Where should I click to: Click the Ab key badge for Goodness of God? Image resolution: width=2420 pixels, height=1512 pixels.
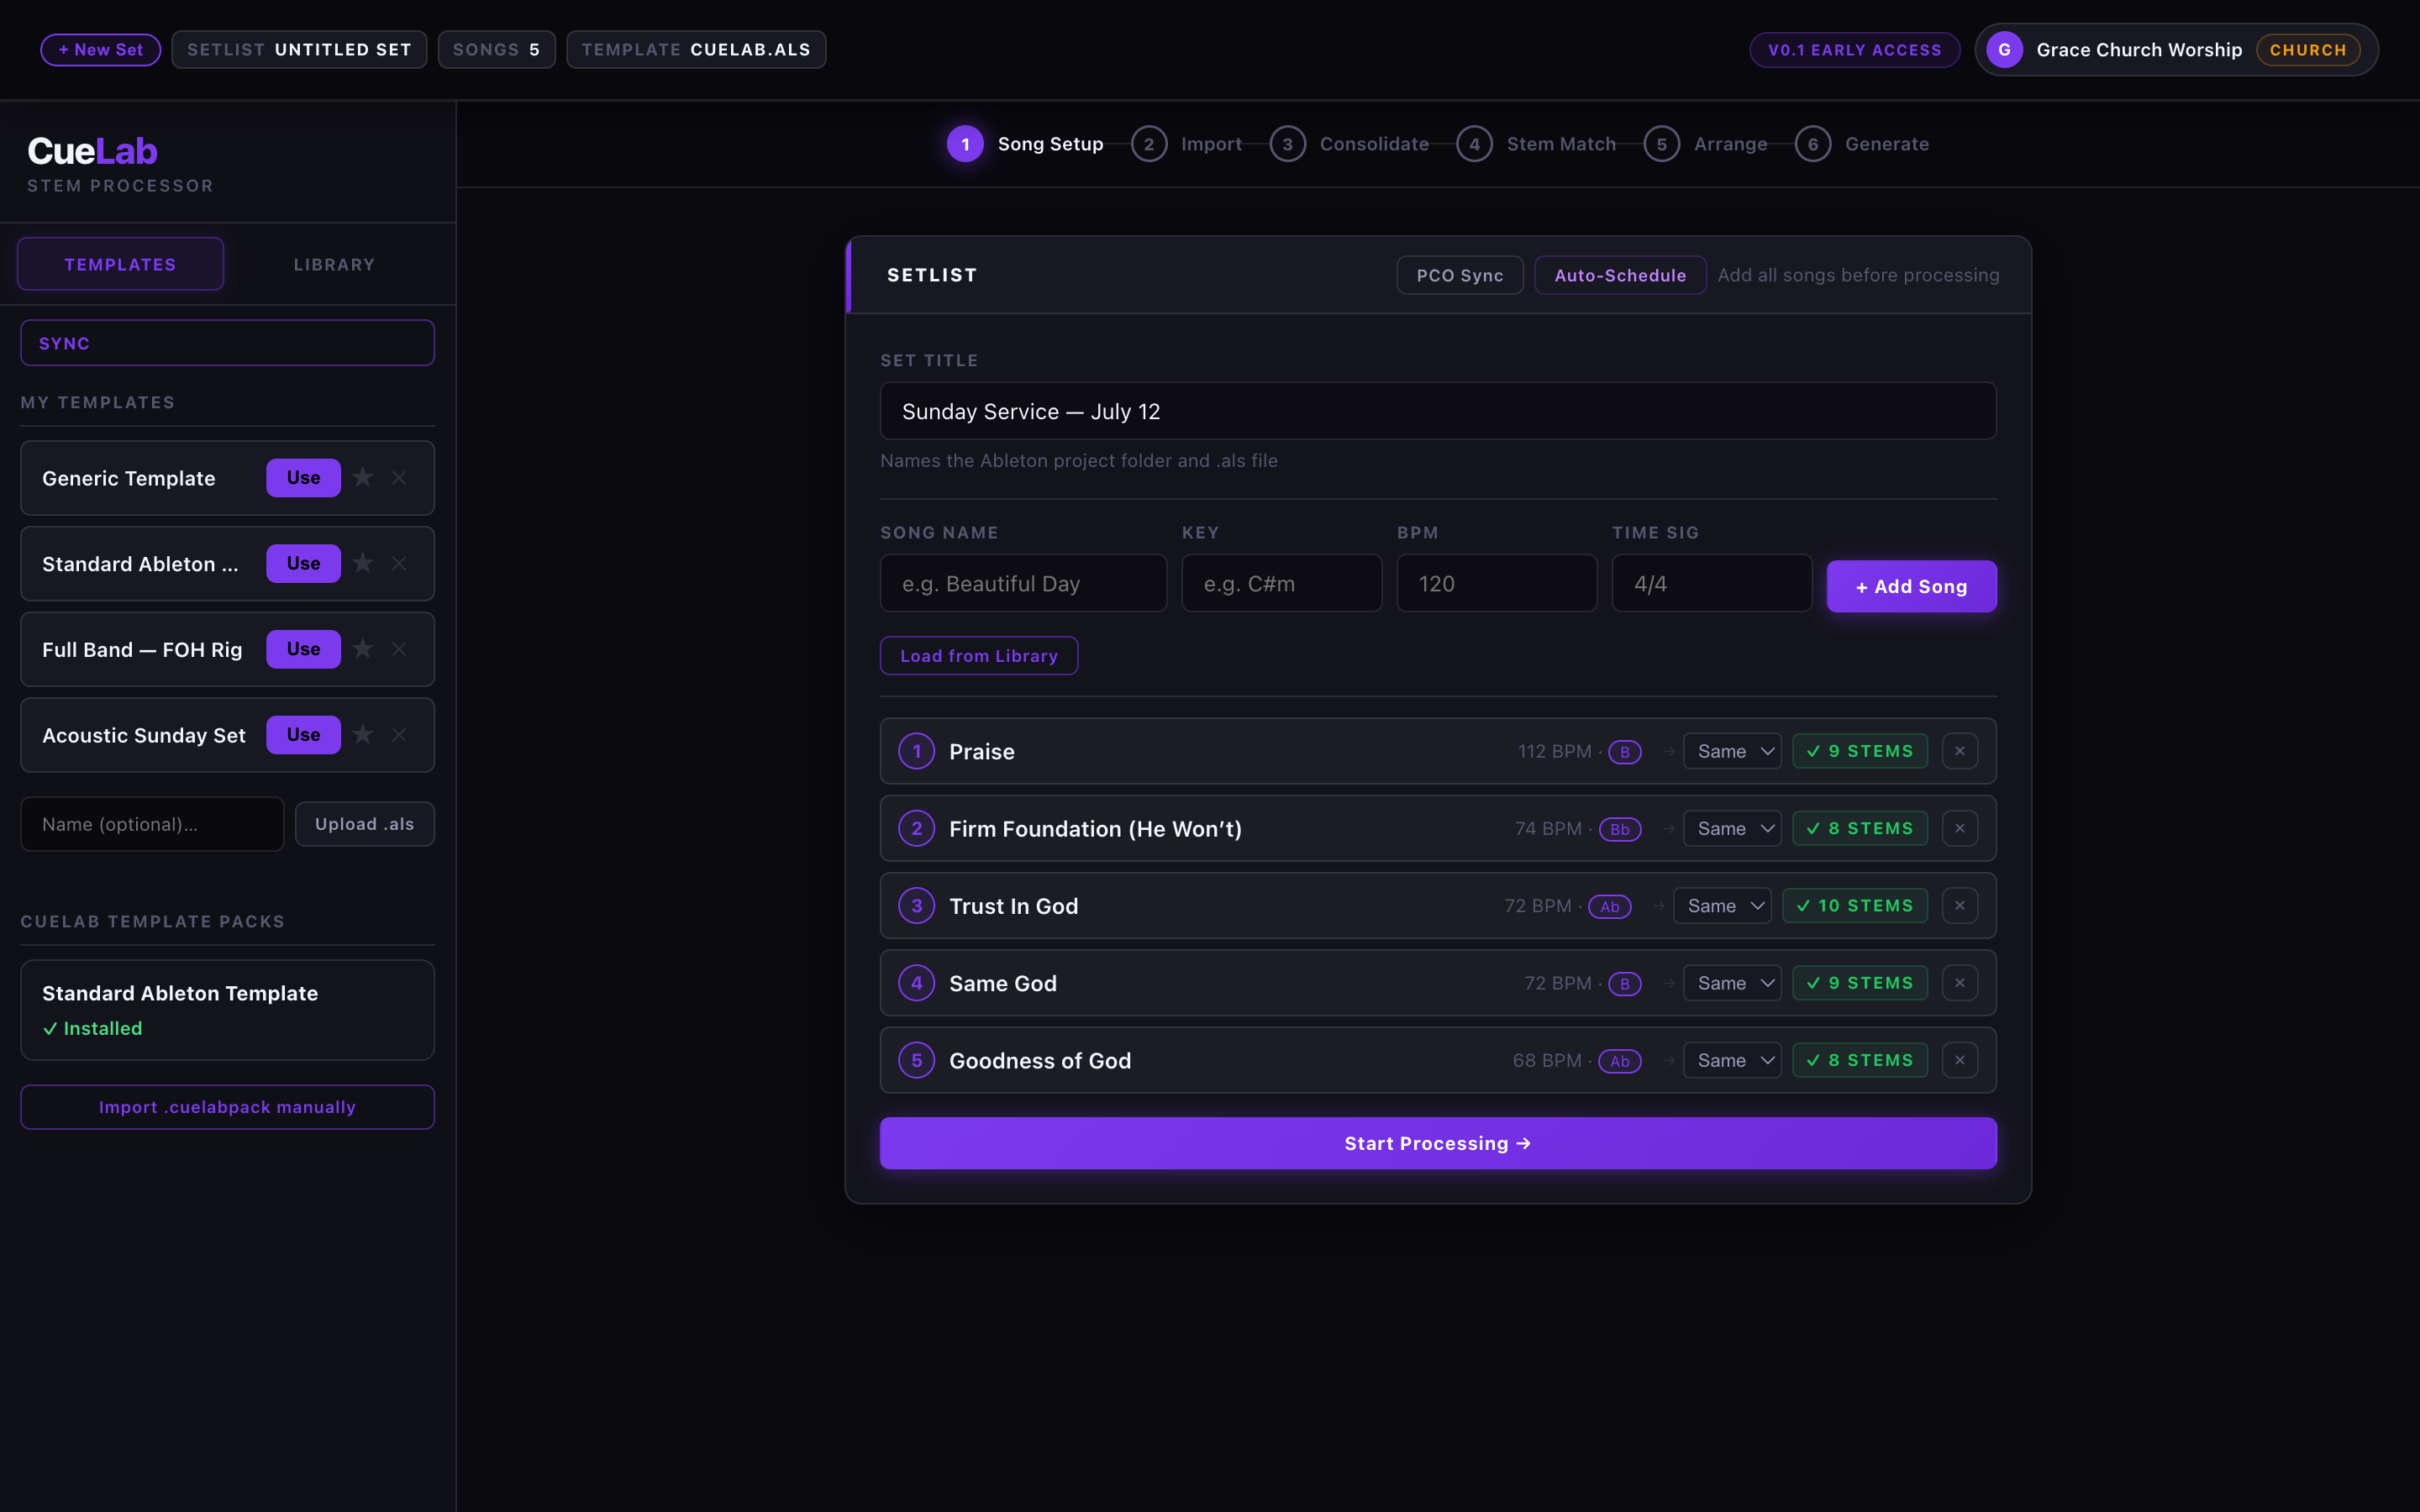point(1620,1061)
